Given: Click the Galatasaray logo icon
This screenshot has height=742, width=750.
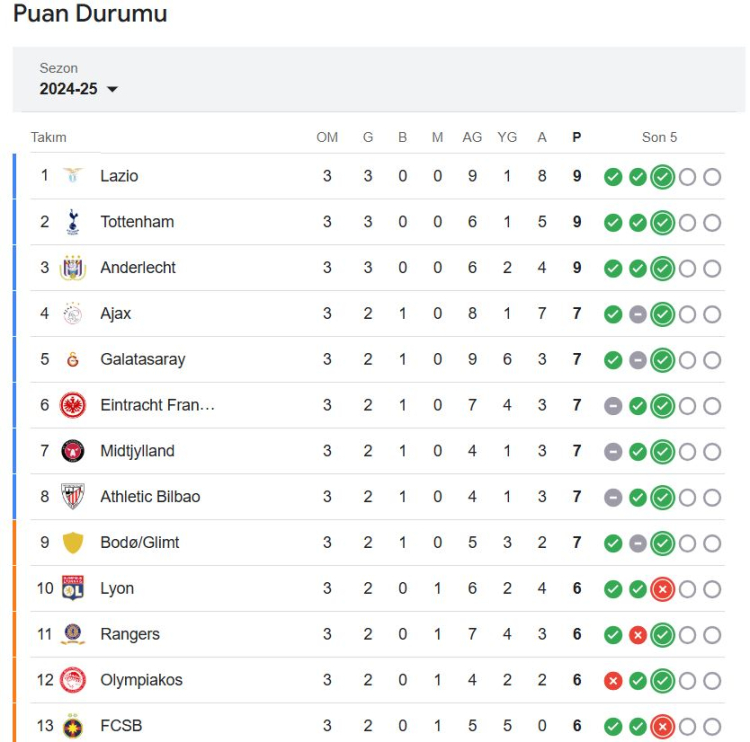Looking at the screenshot, I should pos(73,359).
